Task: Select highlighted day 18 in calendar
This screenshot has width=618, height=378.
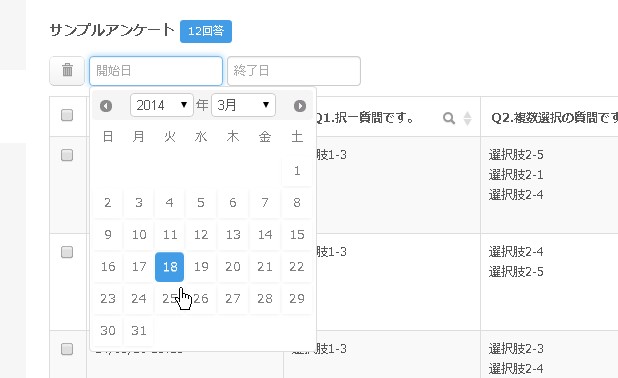Action: point(169,267)
